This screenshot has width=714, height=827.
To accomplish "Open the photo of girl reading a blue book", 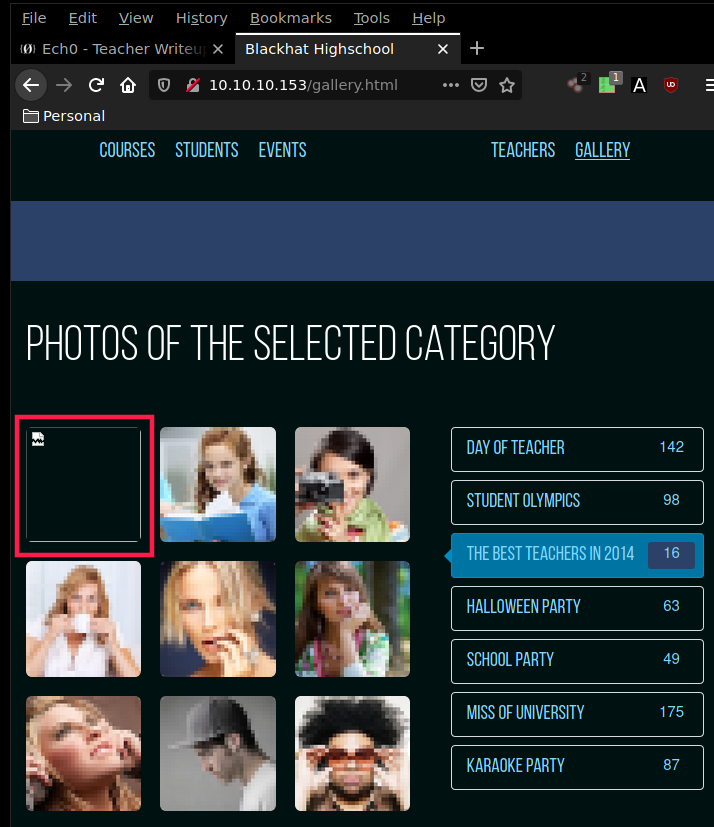I will coord(218,484).
